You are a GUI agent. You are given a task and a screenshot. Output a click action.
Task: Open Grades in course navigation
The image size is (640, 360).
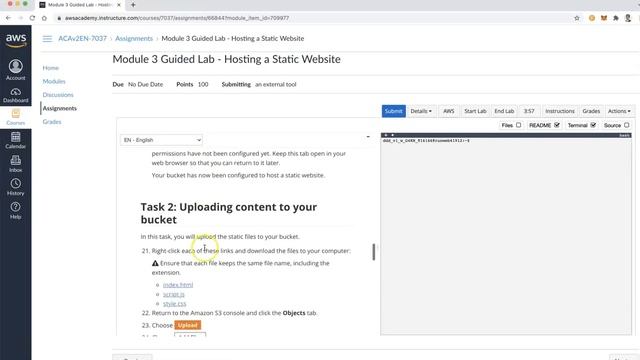click(52, 122)
